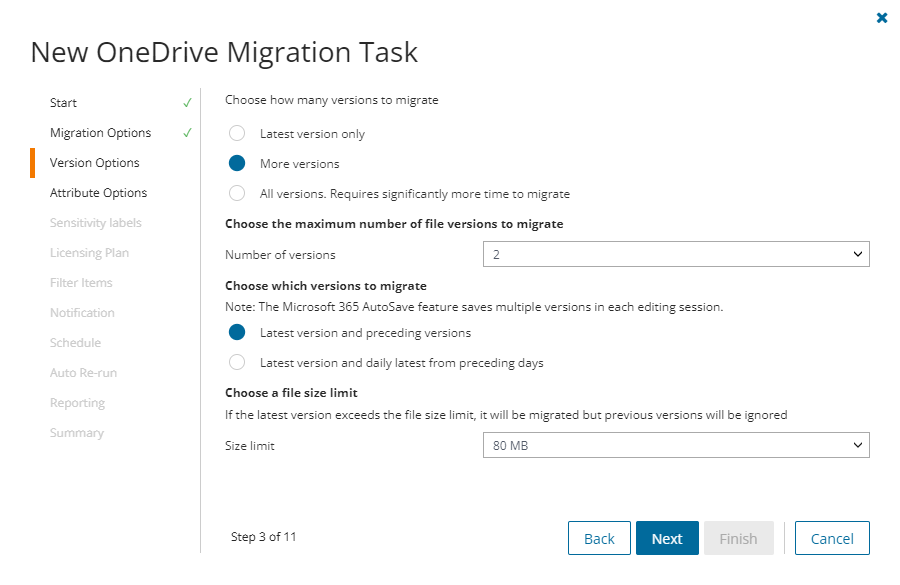Choose All versions radio button
This screenshot has height=585, width=900.
[237, 194]
